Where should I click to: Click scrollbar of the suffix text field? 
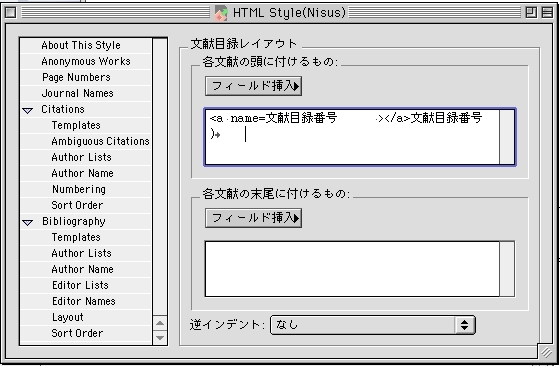coord(507,269)
